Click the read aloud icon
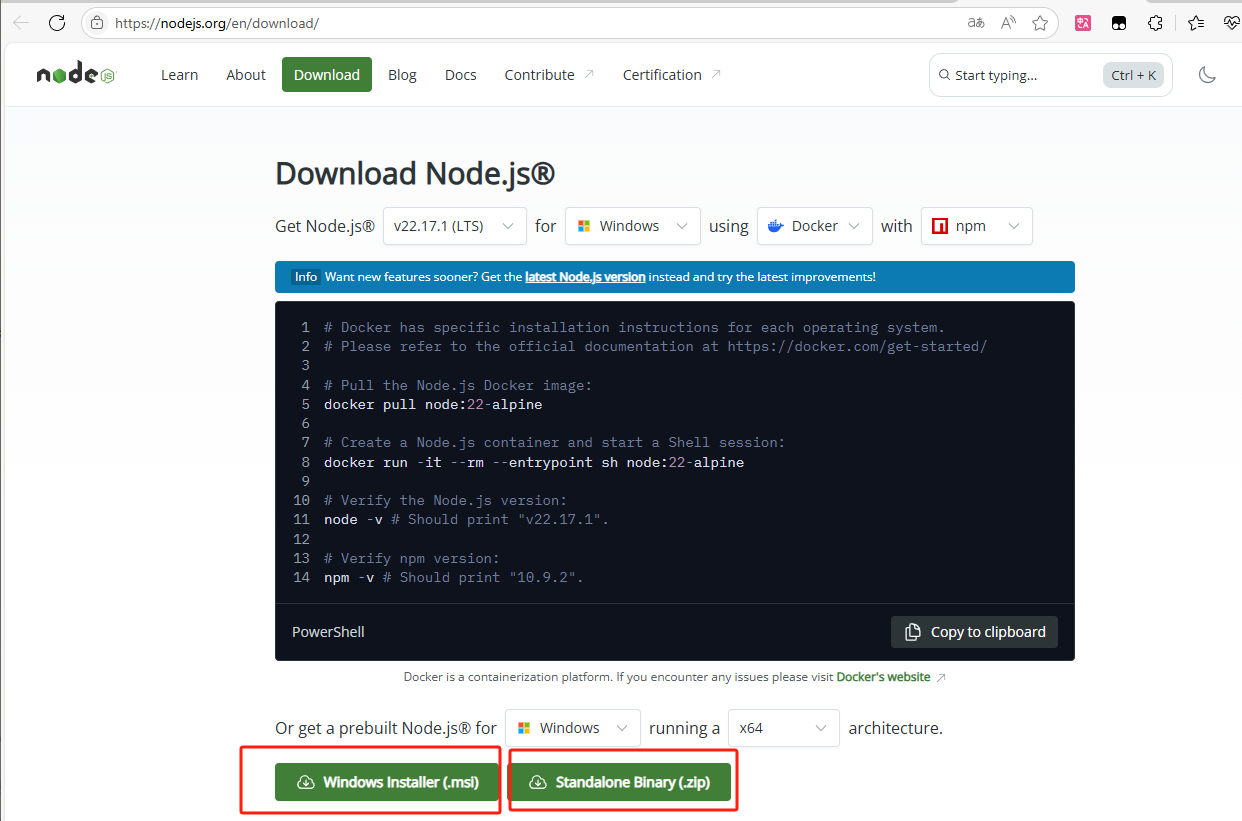The width and height of the screenshot is (1242, 821). tap(1008, 23)
